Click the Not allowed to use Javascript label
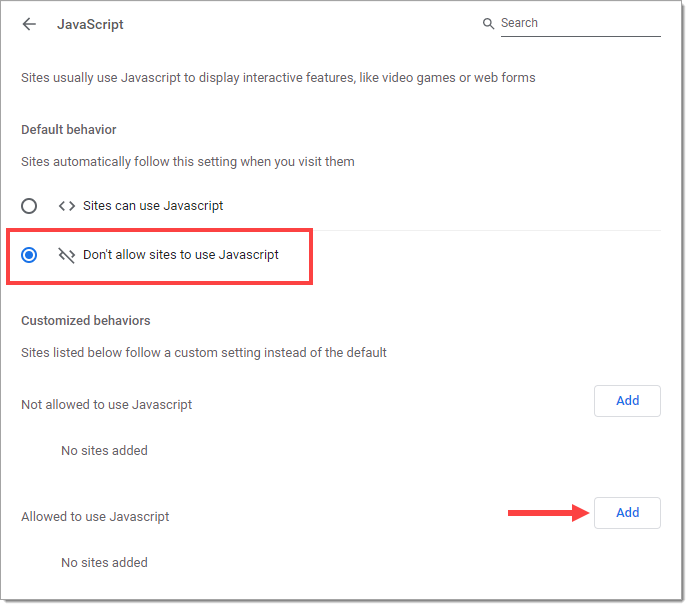Screen dimensions: 689x607 point(106,405)
